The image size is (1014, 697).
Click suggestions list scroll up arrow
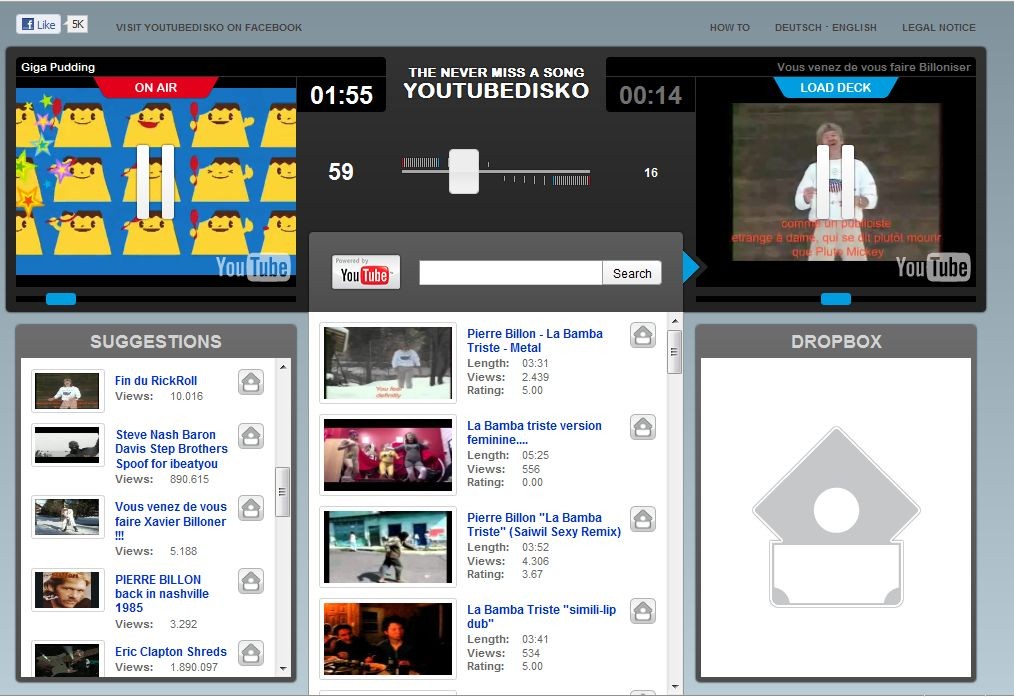(283, 367)
